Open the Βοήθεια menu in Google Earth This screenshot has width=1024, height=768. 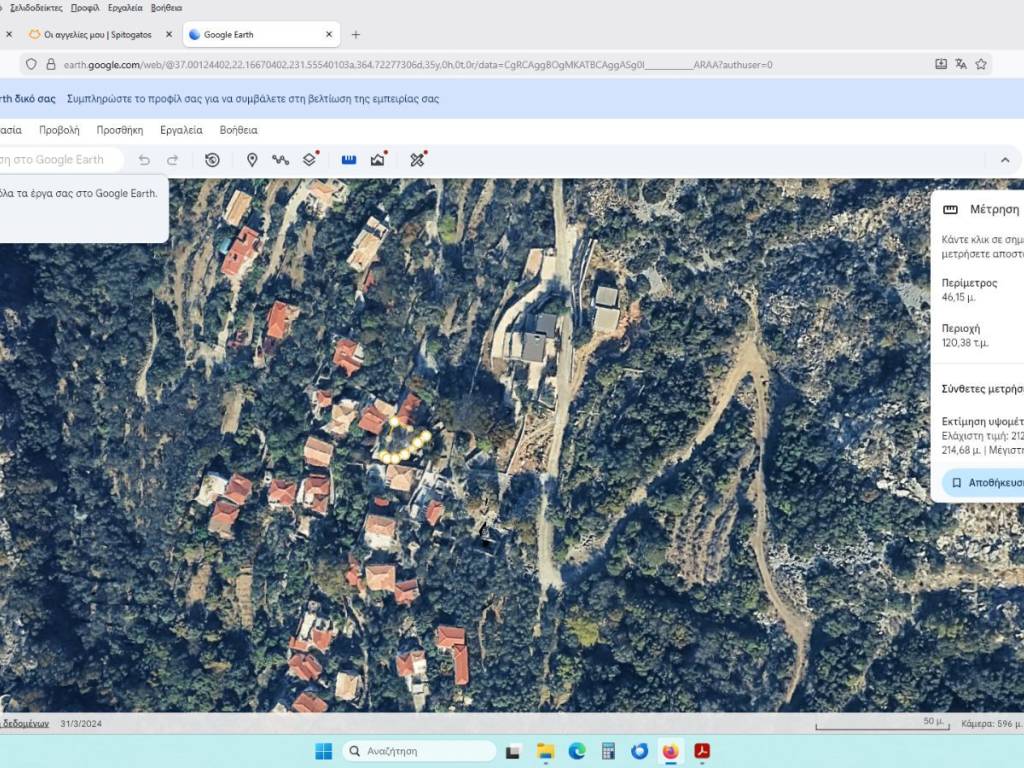pos(238,130)
